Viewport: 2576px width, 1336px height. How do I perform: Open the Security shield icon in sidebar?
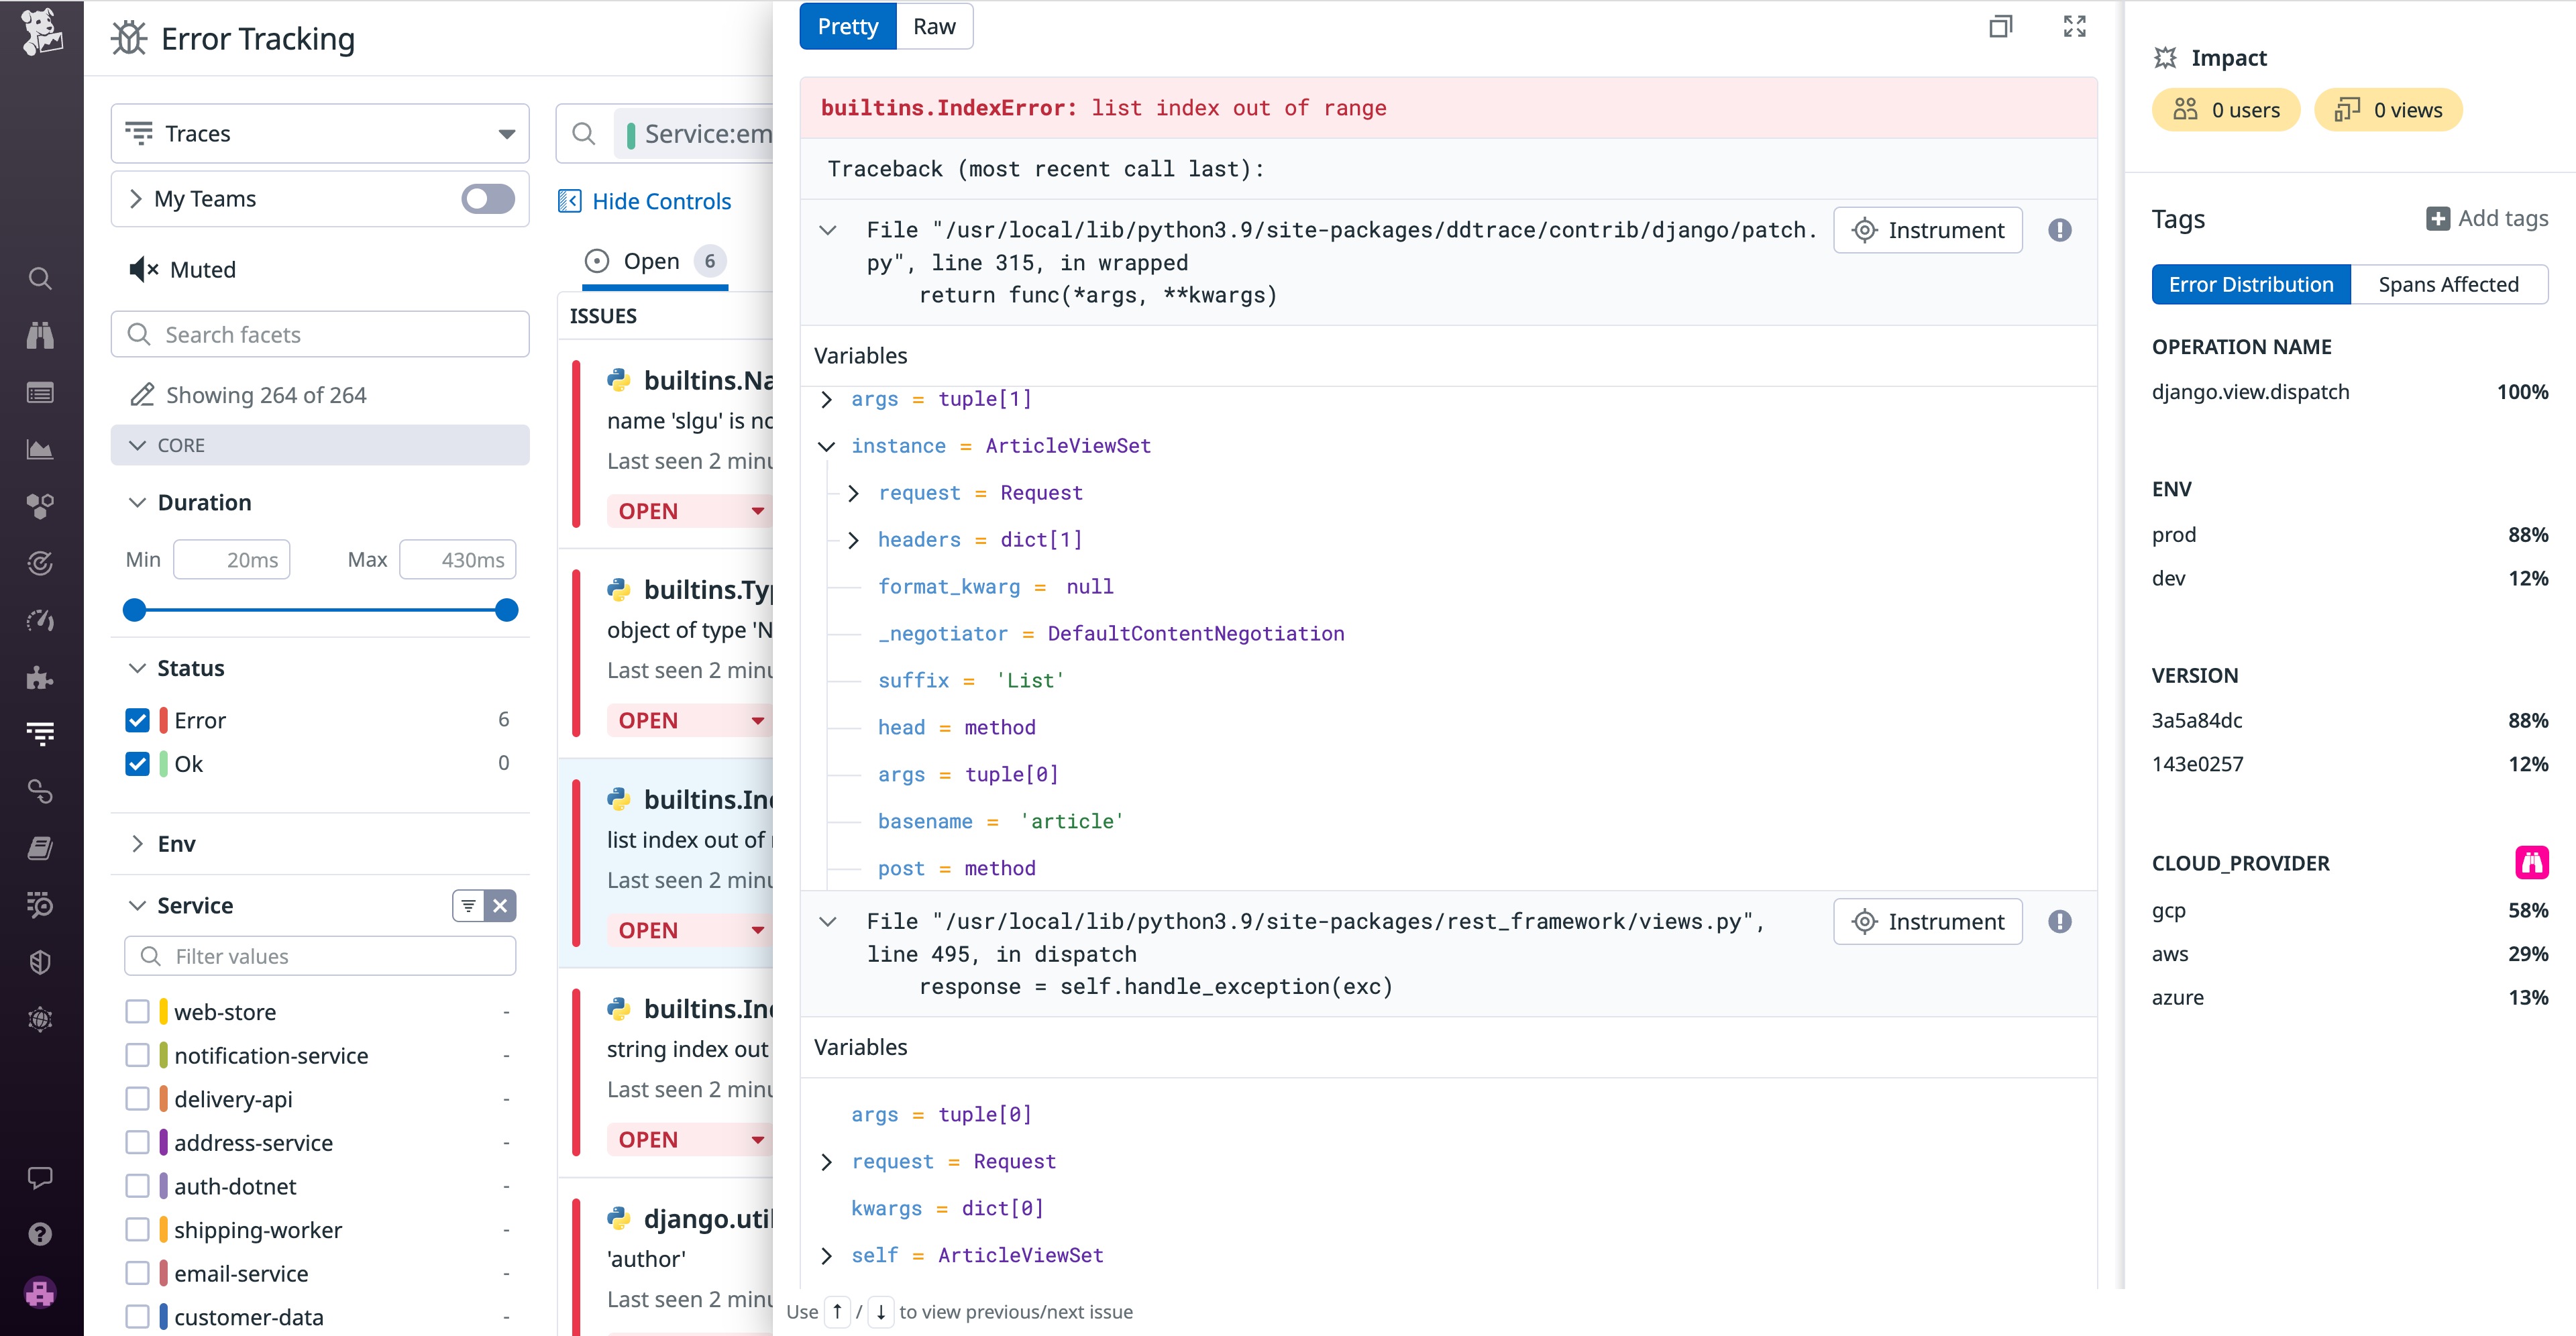click(x=40, y=962)
